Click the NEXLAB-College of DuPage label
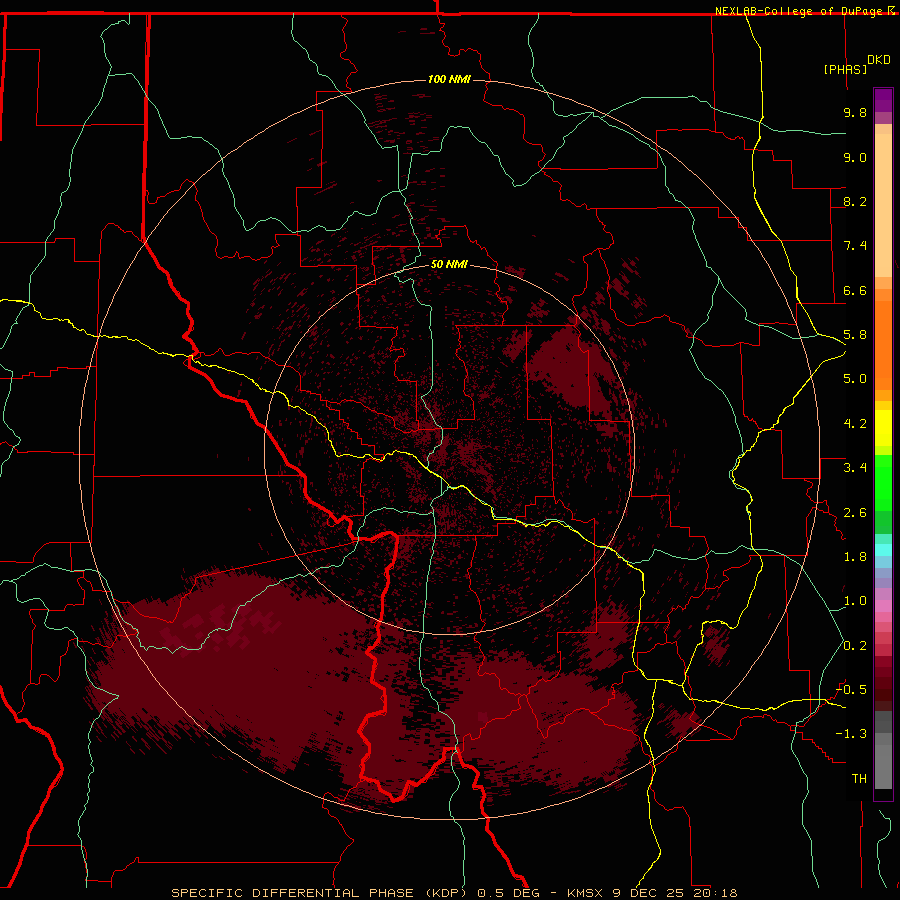 pyautogui.click(x=801, y=11)
